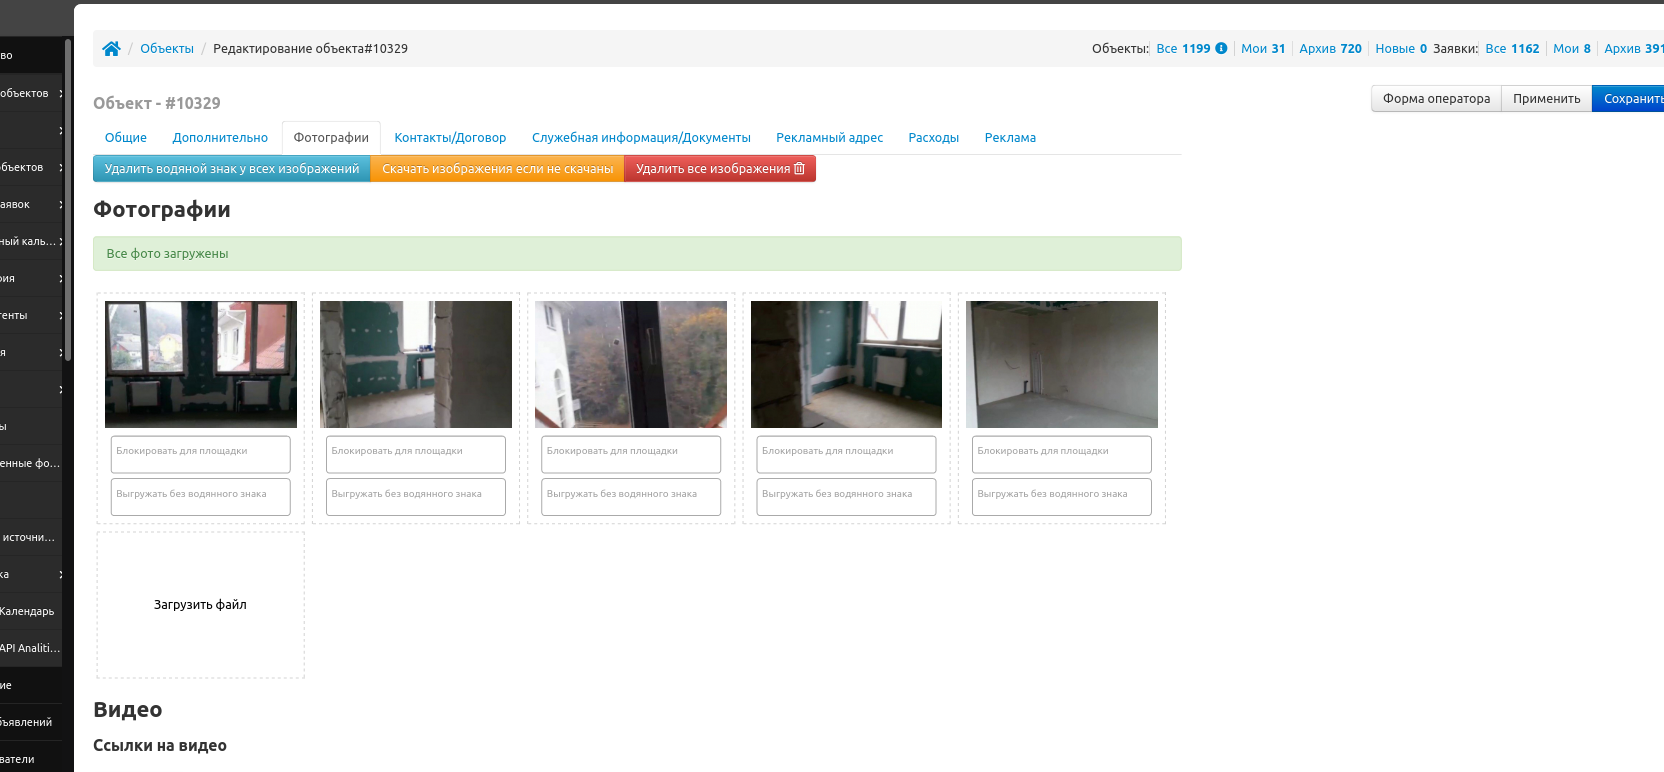1664x772 pixels.
Task: Open requests Все 1162 link
Action: [1512, 48]
